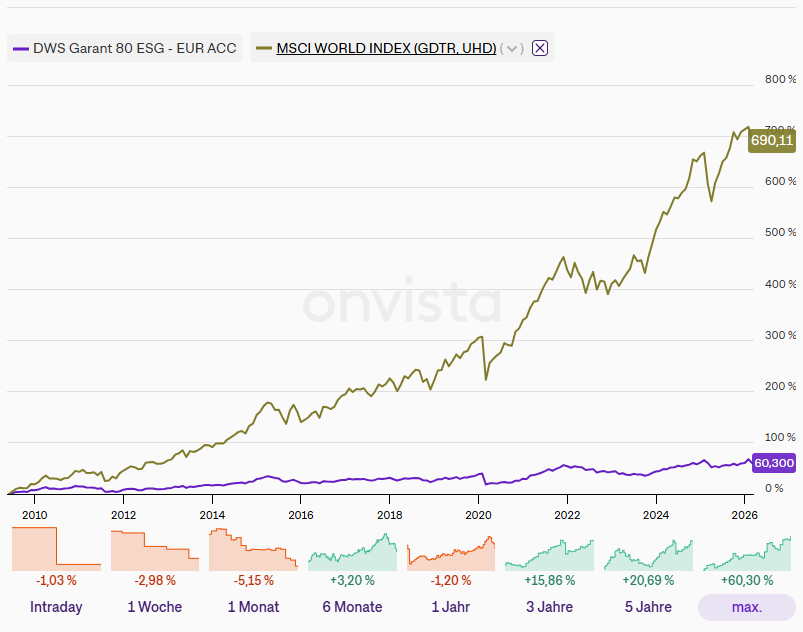The height and width of the screenshot is (632, 803).
Task: Click the DWS Garant 80 ESG legend entry
Action: [123, 47]
